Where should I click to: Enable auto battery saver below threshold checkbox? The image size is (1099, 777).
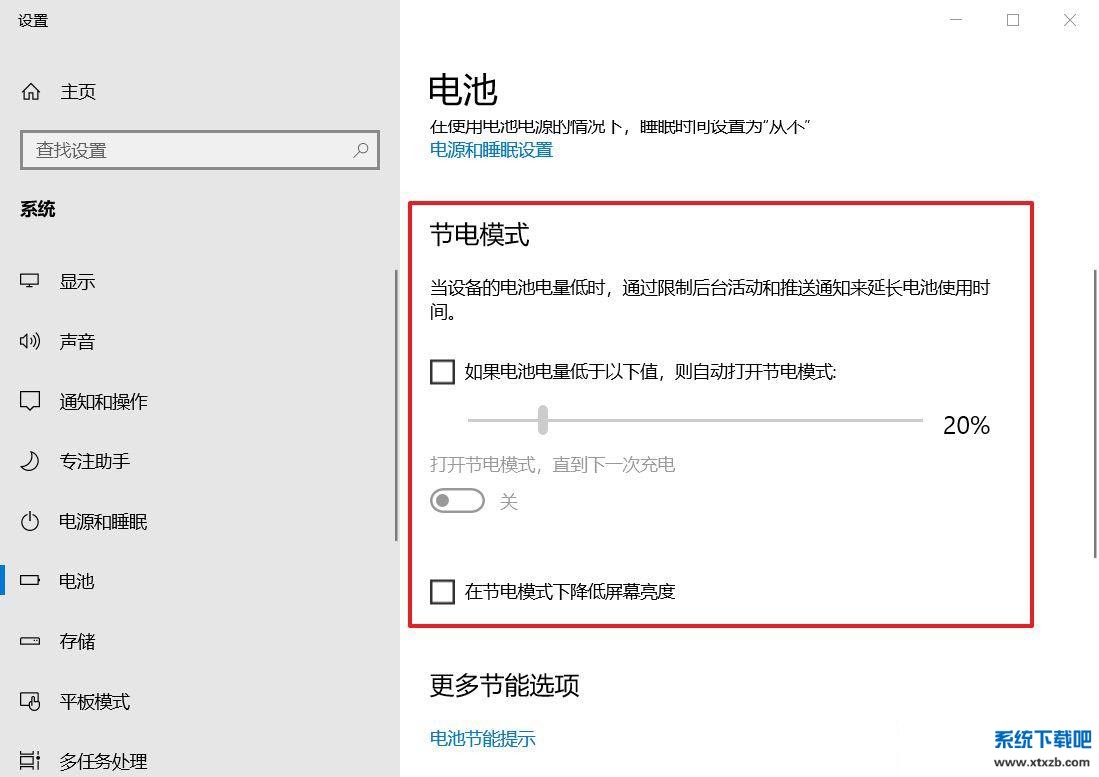pyautogui.click(x=442, y=372)
